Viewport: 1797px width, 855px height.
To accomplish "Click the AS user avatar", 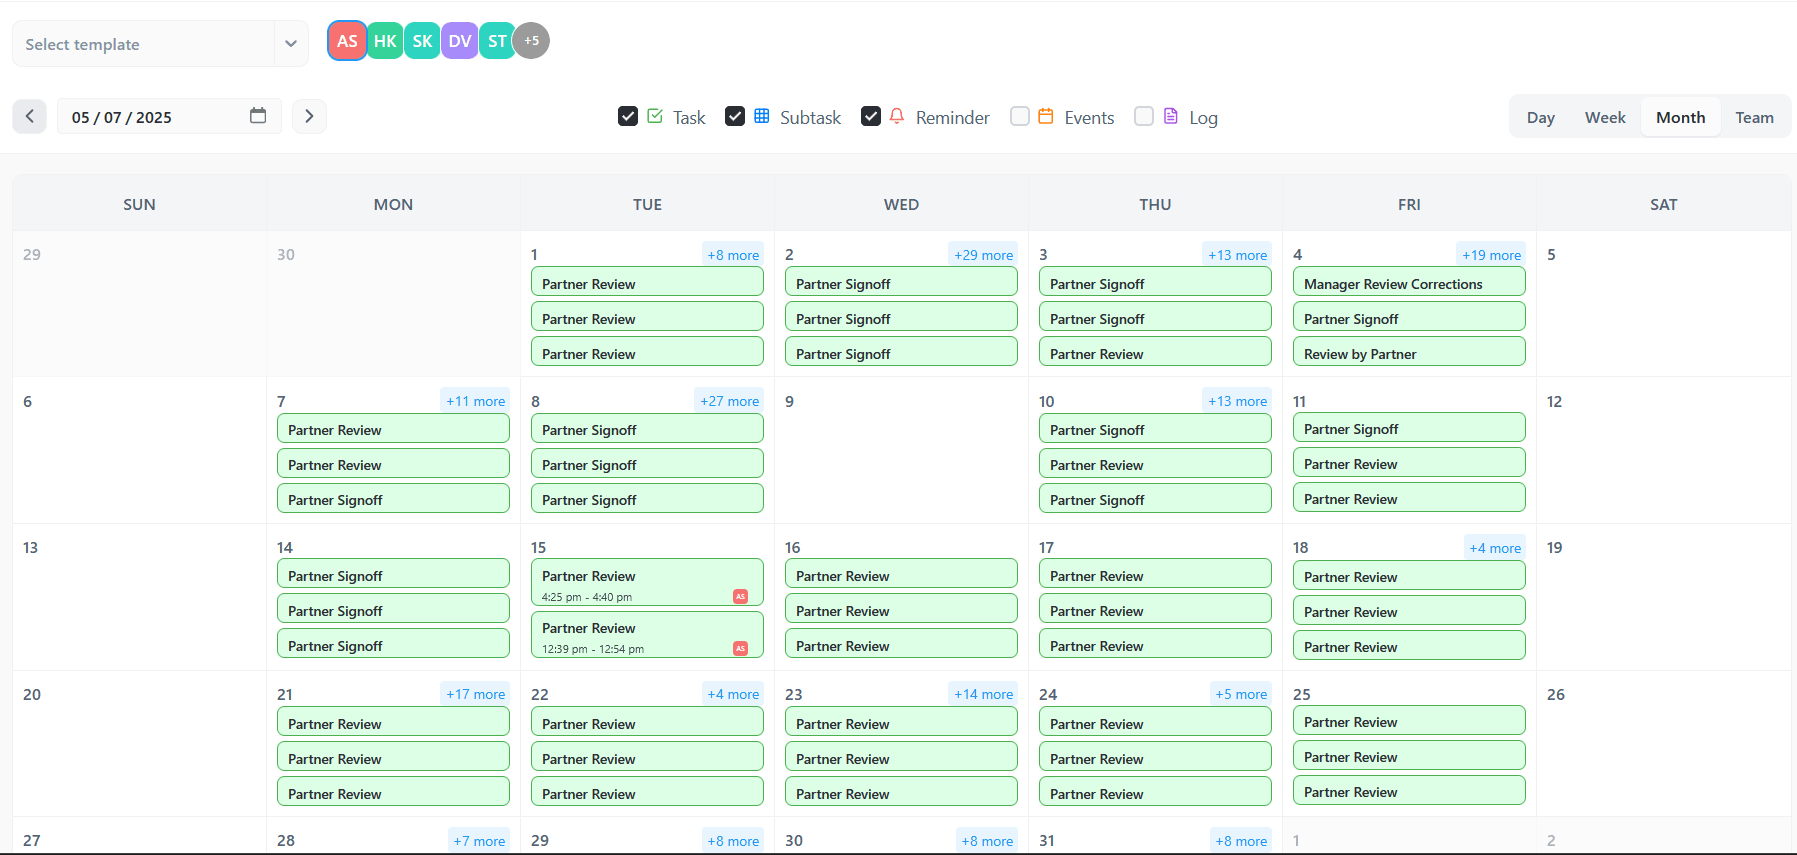I will coord(346,41).
